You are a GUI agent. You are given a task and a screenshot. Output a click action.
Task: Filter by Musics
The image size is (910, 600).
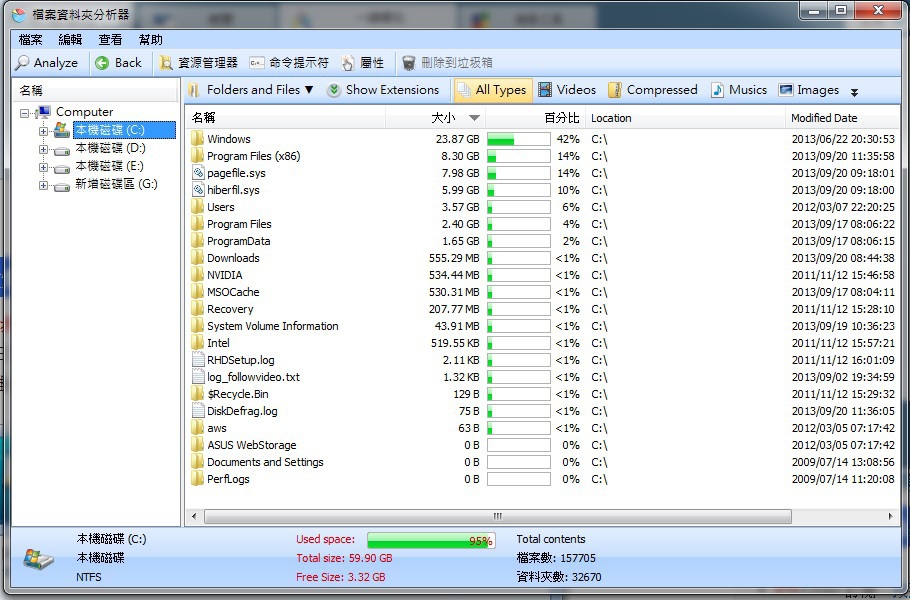pos(739,90)
